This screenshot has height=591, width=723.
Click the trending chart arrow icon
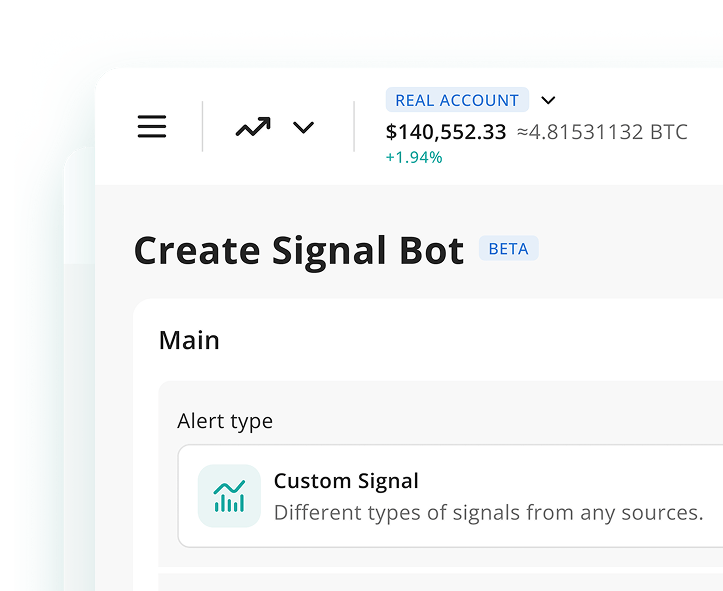click(253, 127)
